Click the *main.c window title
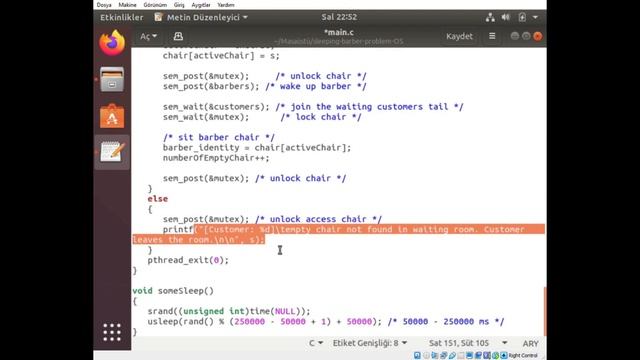The image size is (640, 360). (x=339, y=32)
